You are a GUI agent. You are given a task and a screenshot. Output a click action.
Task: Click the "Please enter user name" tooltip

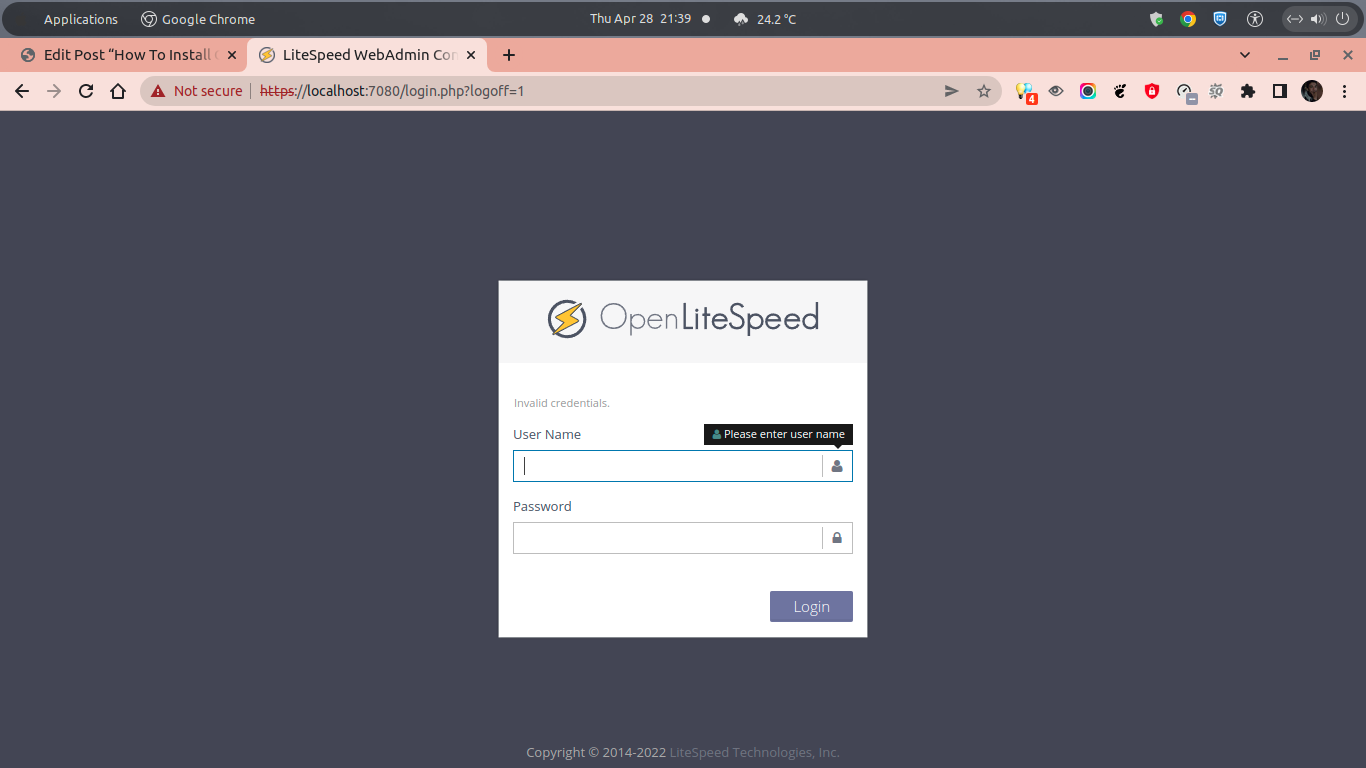click(778, 434)
